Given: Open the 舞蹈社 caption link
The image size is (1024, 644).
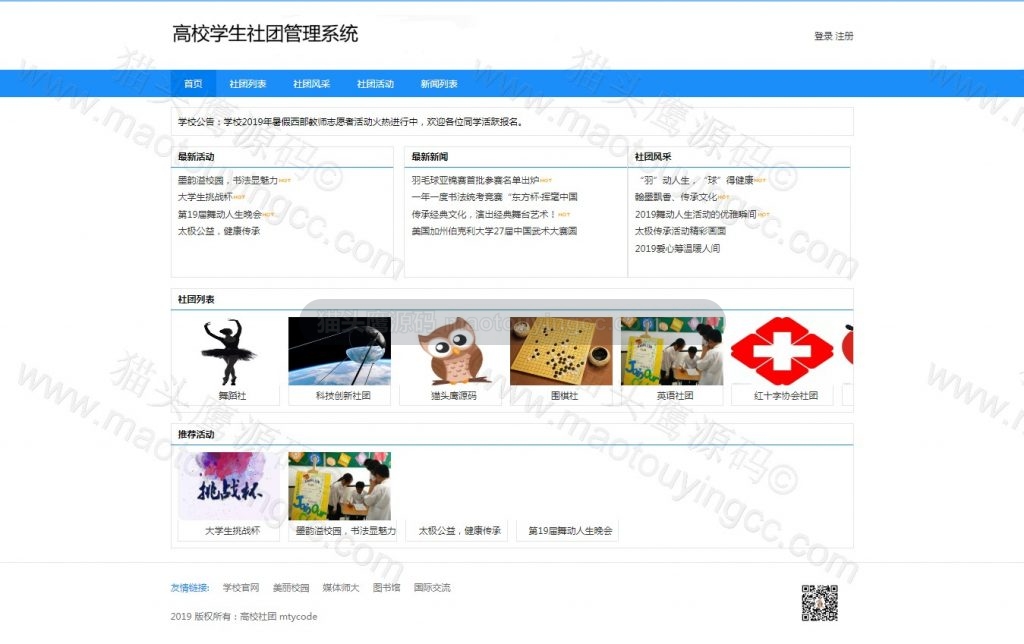Looking at the screenshot, I should (x=232, y=396).
